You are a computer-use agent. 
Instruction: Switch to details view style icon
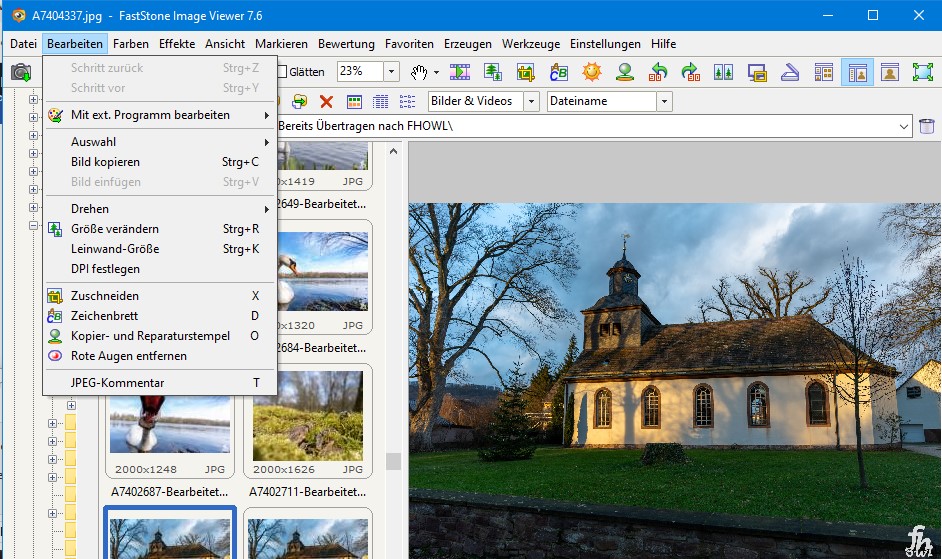pyautogui.click(x=381, y=102)
